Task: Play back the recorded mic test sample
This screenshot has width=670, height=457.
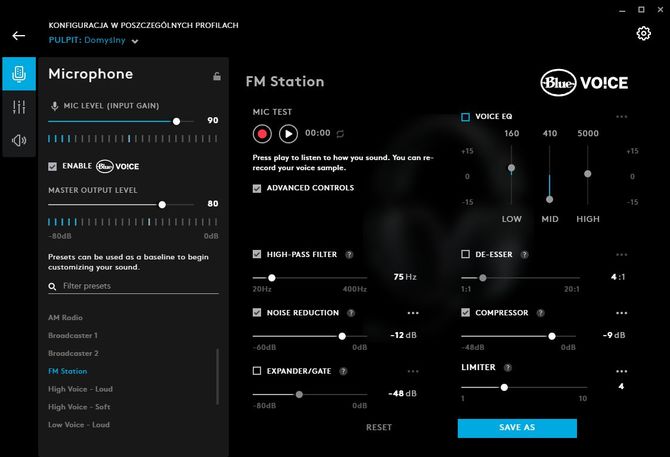Action: 288,134
